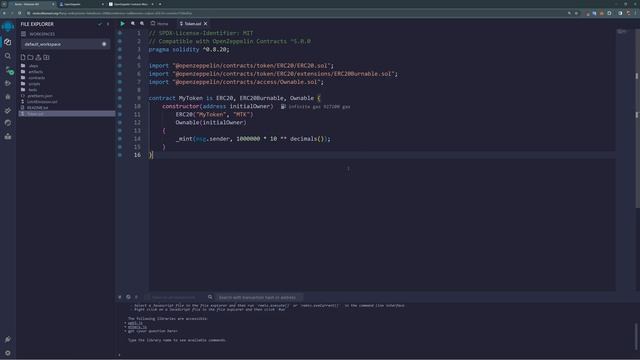Expand the tests folder

point(33,90)
